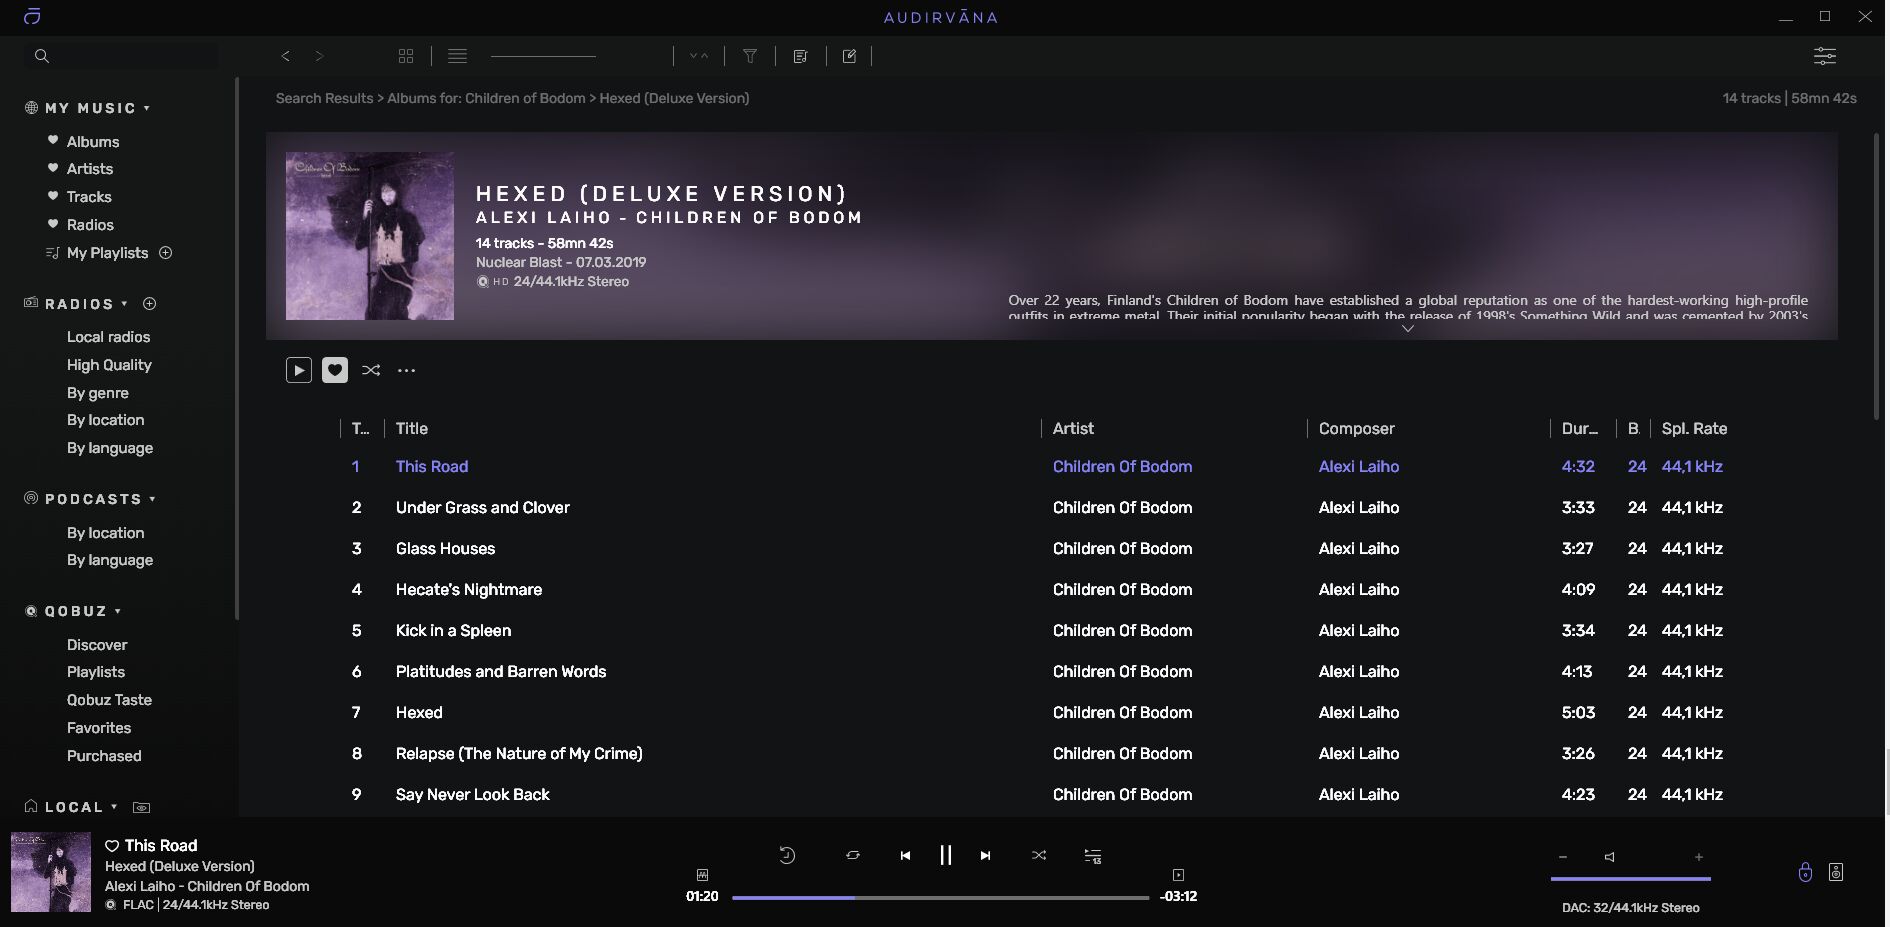Switch to grid view
This screenshot has height=927, width=1890.
[x=406, y=56]
